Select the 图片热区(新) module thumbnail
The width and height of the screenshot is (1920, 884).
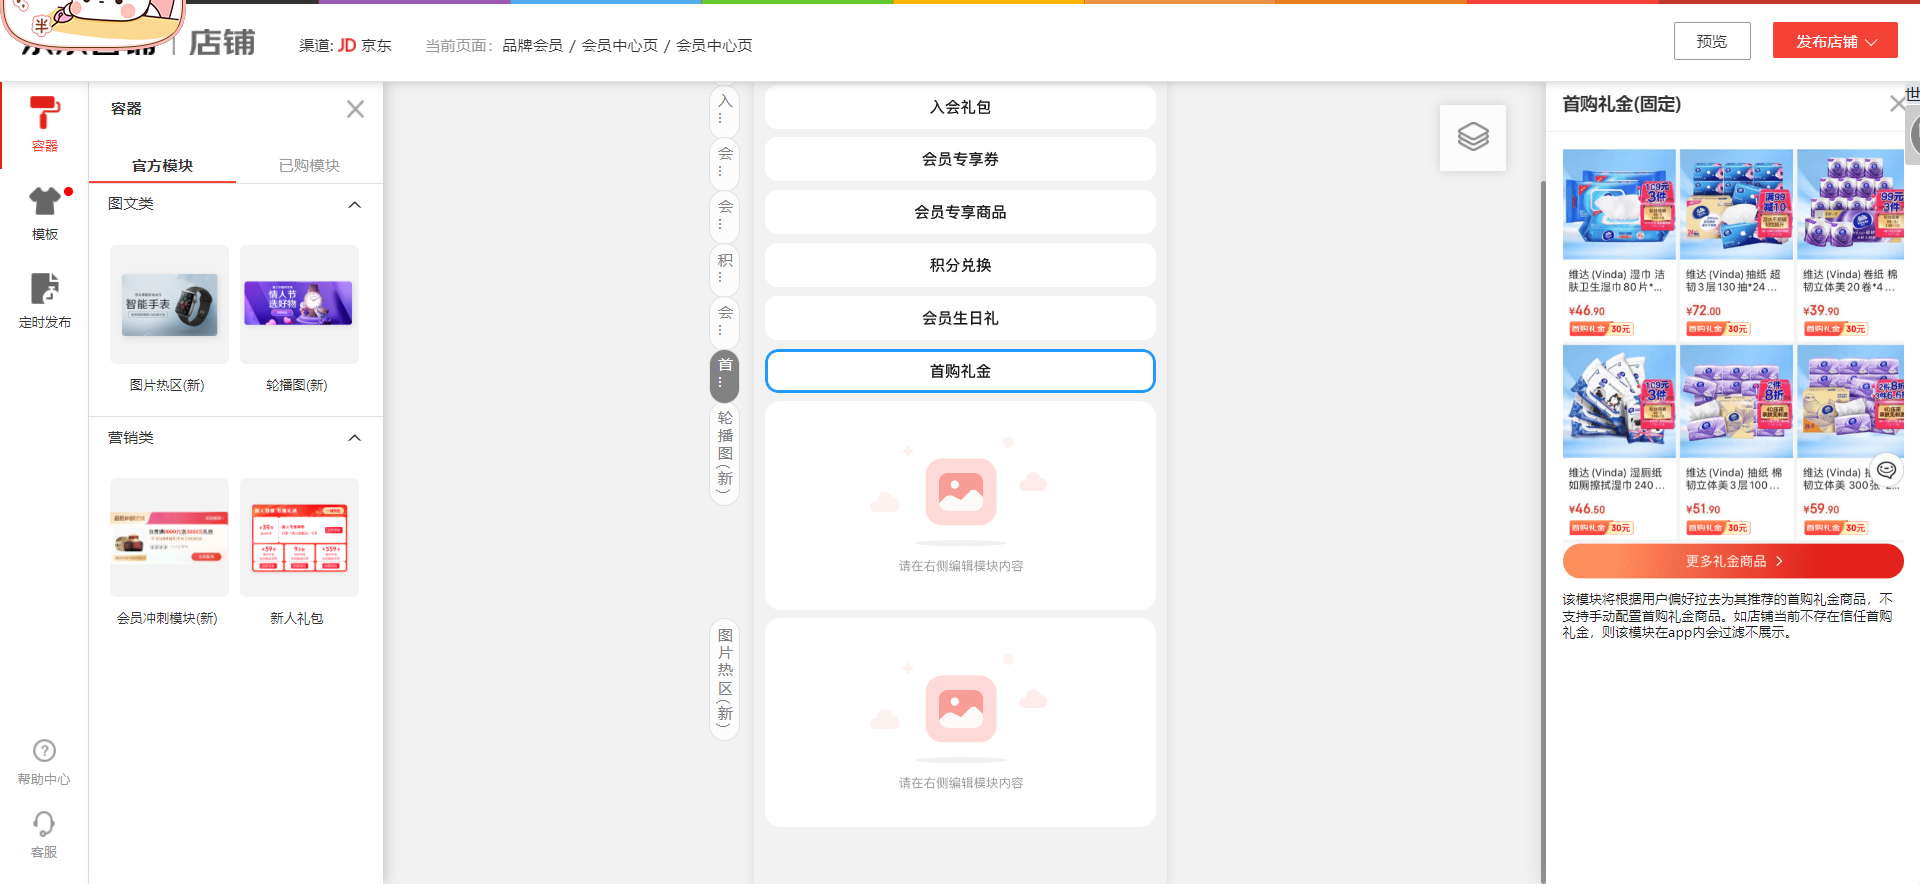click(x=169, y=305)
